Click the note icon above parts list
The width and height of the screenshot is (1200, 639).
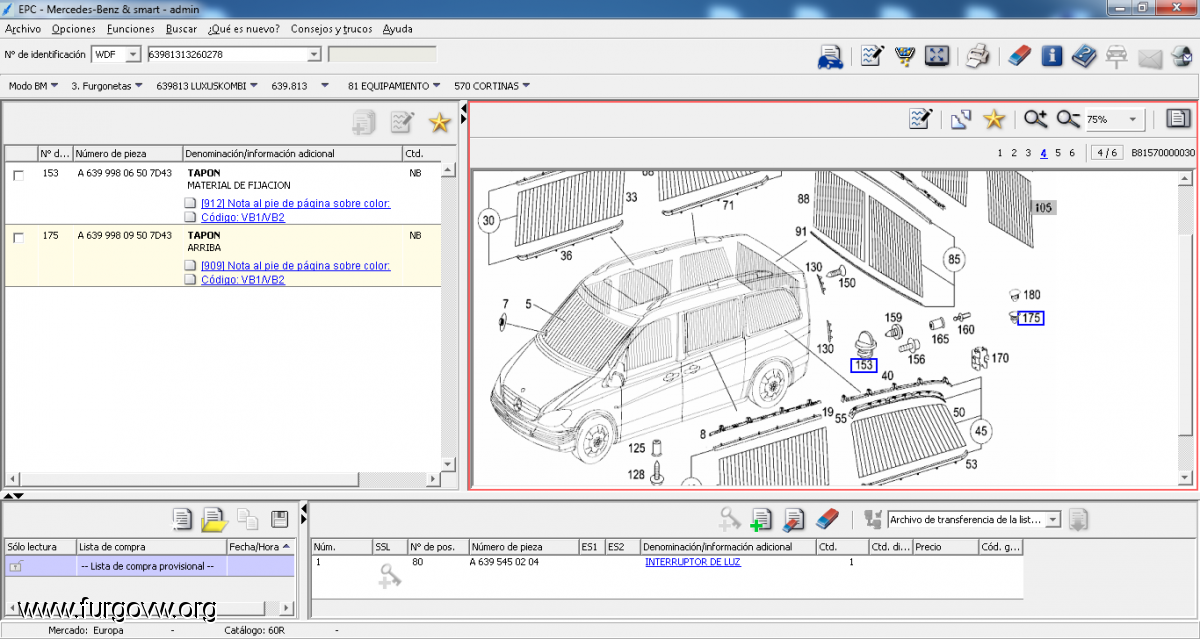tap(402, 122)
